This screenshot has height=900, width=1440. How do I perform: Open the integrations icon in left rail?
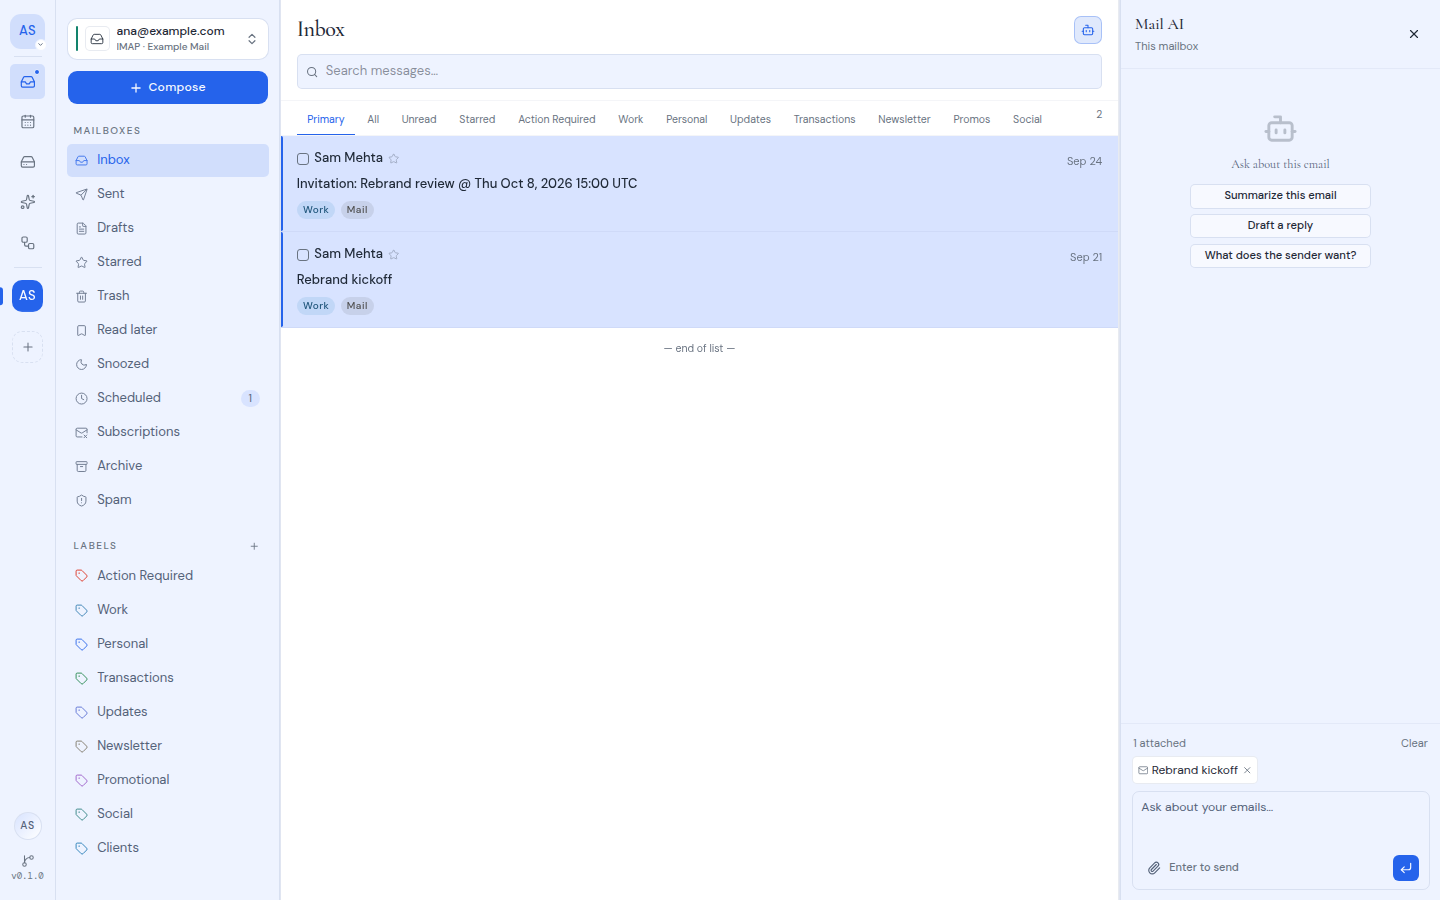[x=28, y=243]
